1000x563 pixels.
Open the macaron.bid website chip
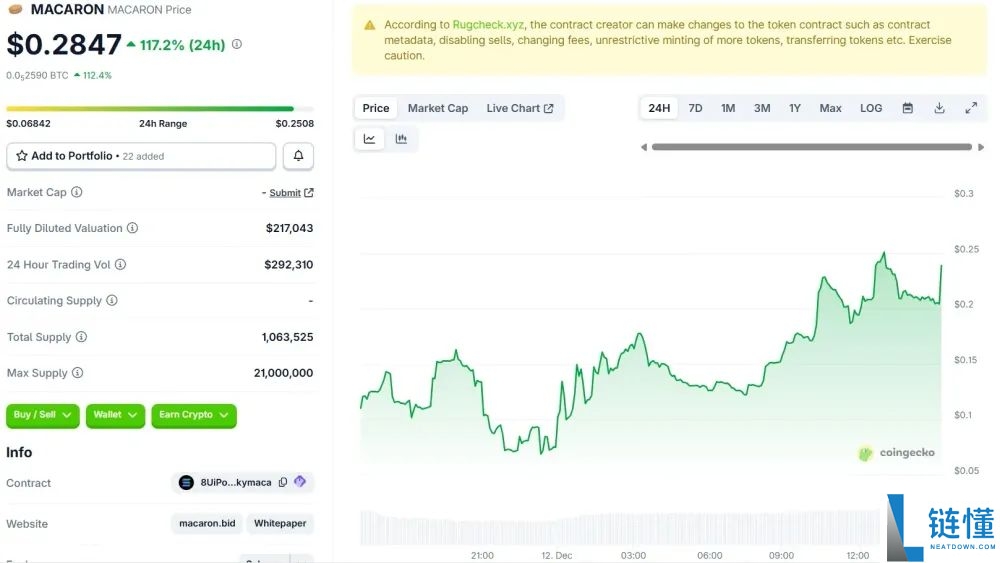click(207, 523)
